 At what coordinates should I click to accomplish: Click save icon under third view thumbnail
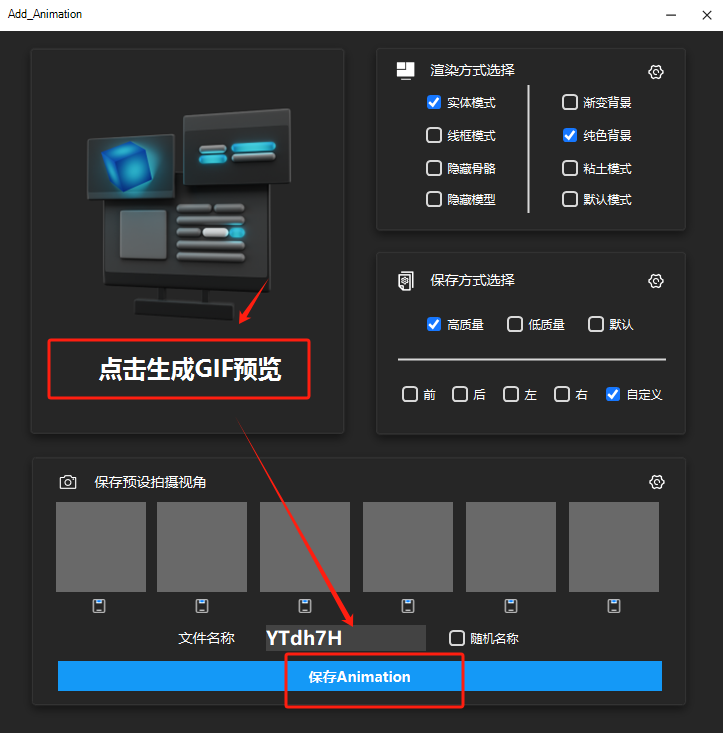coord(305,606)
